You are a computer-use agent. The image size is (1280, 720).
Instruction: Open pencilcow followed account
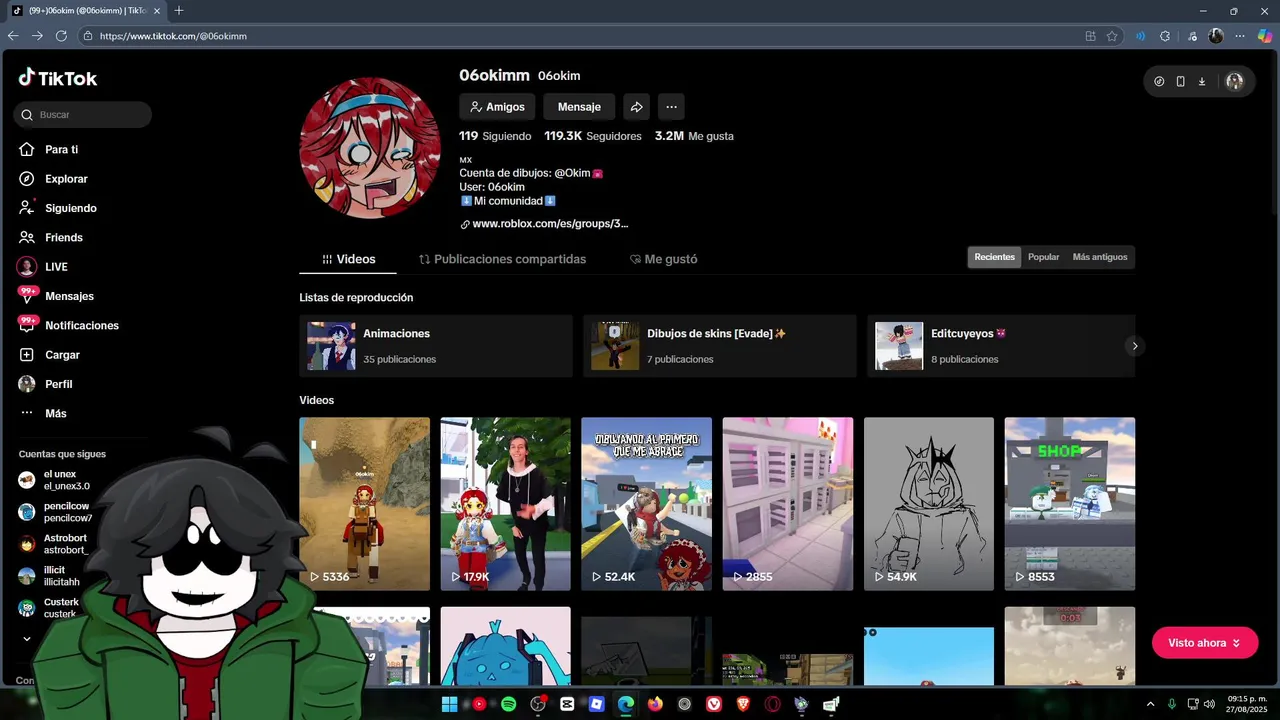[55, 512]
